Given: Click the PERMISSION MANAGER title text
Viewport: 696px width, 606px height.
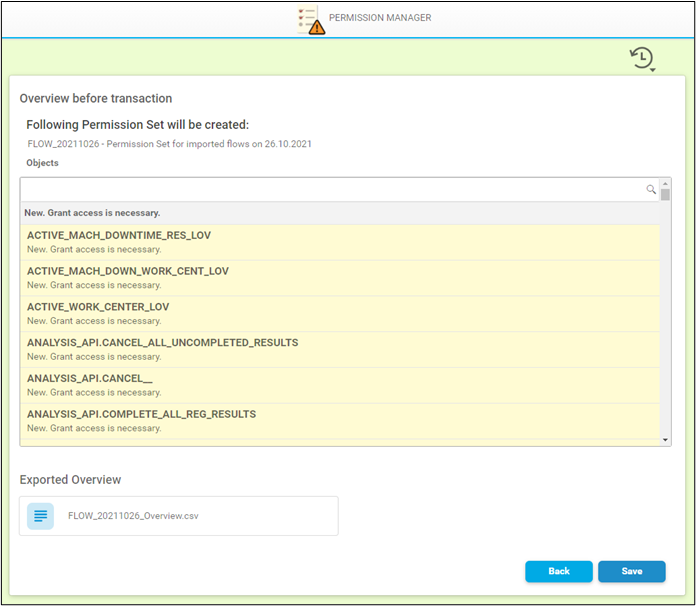Looking at the screenshot, I should [380, 18].
